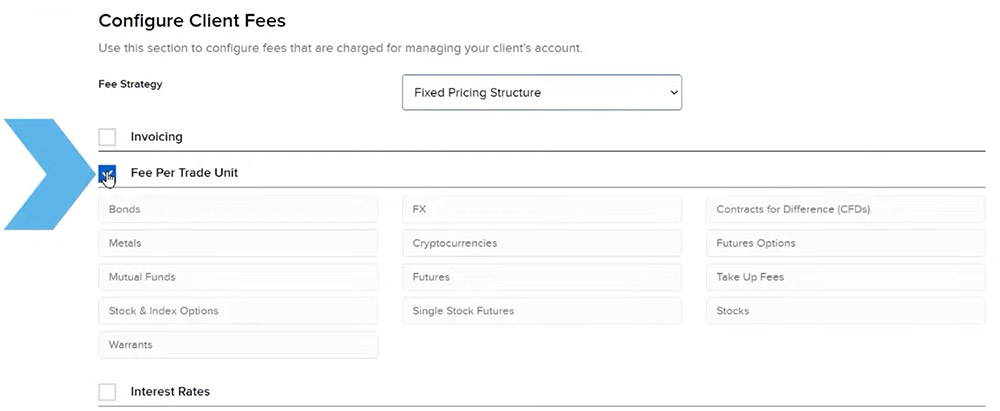Tick the Interest Rates checkbox
The width and height of the screenshot is (1000, 411).
[107, 391]
